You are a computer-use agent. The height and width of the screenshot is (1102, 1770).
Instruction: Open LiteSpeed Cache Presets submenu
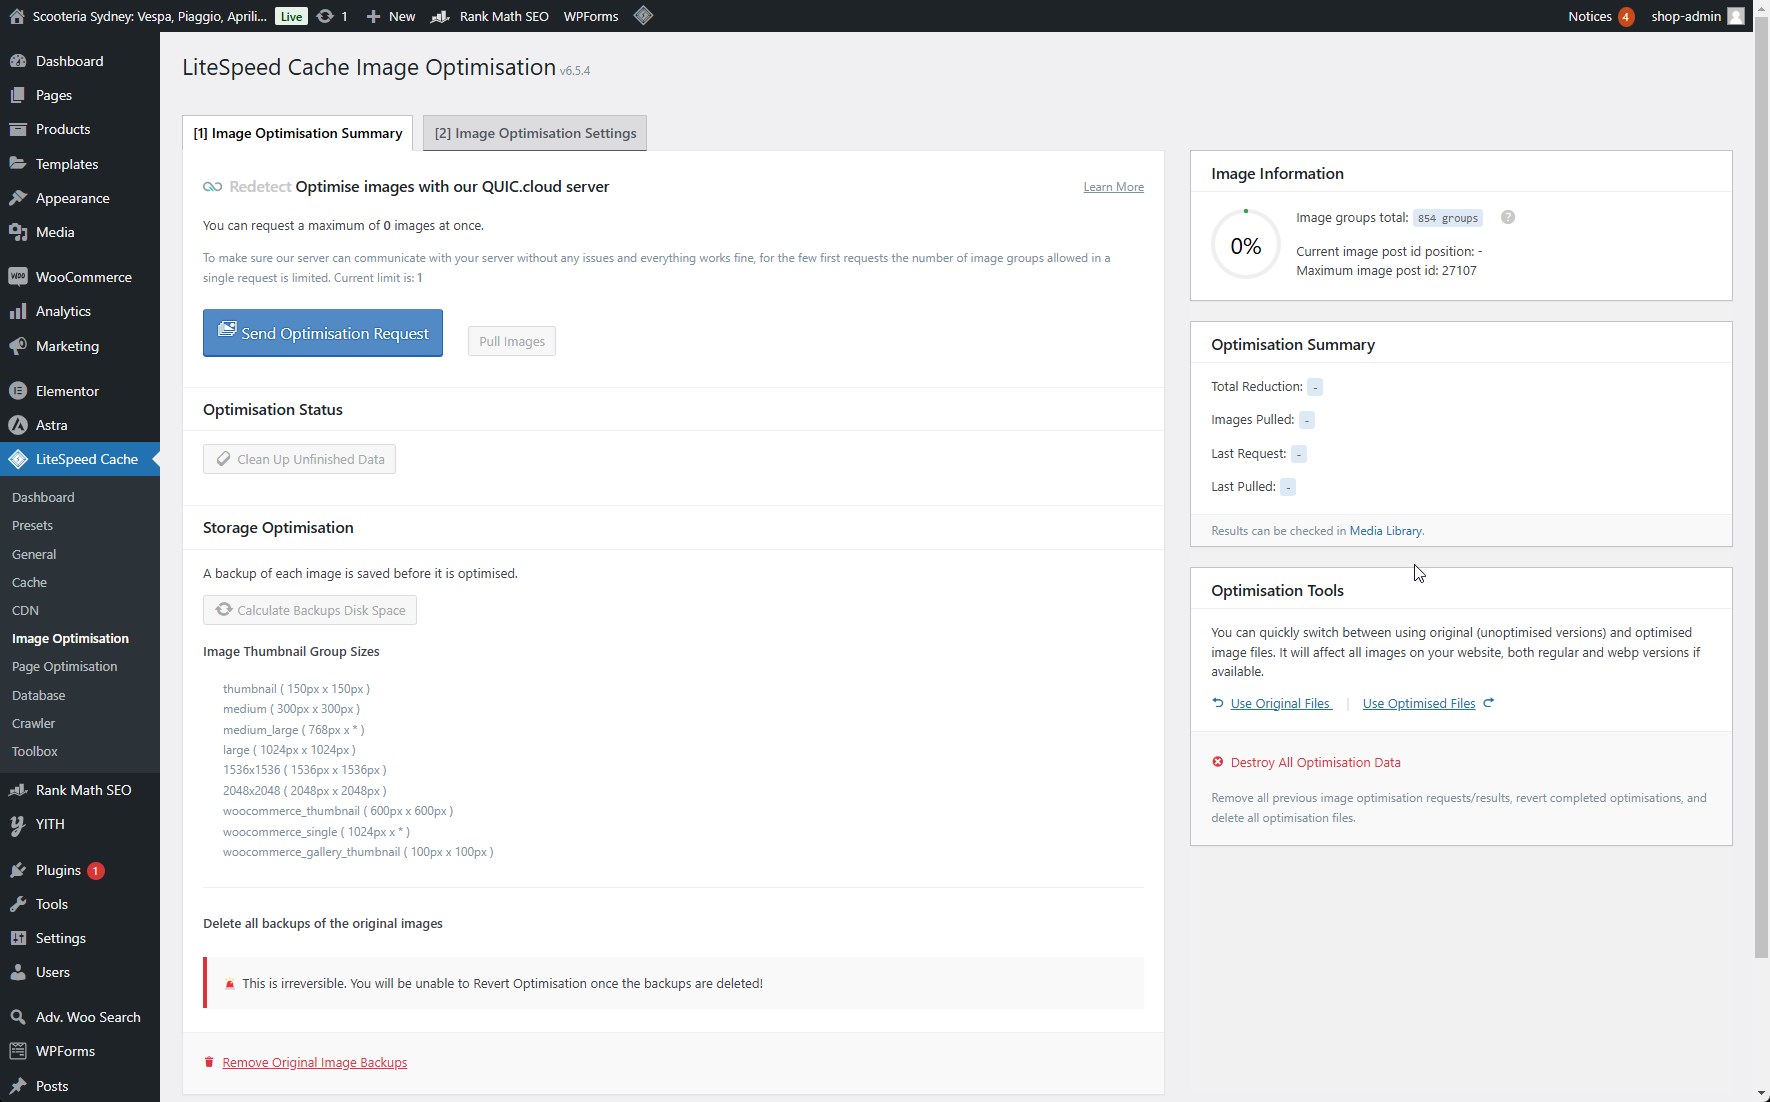(32, 525)
